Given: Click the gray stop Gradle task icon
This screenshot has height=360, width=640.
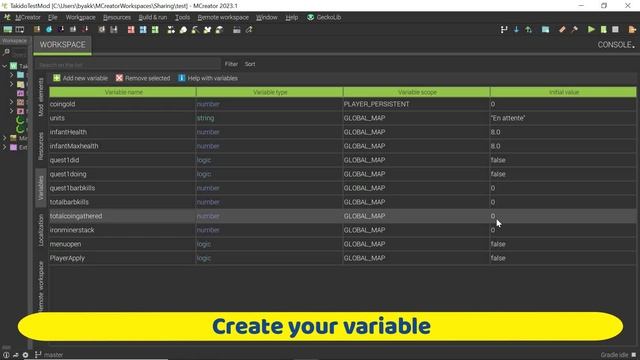Looking at the screenshot, I should 615,29.
